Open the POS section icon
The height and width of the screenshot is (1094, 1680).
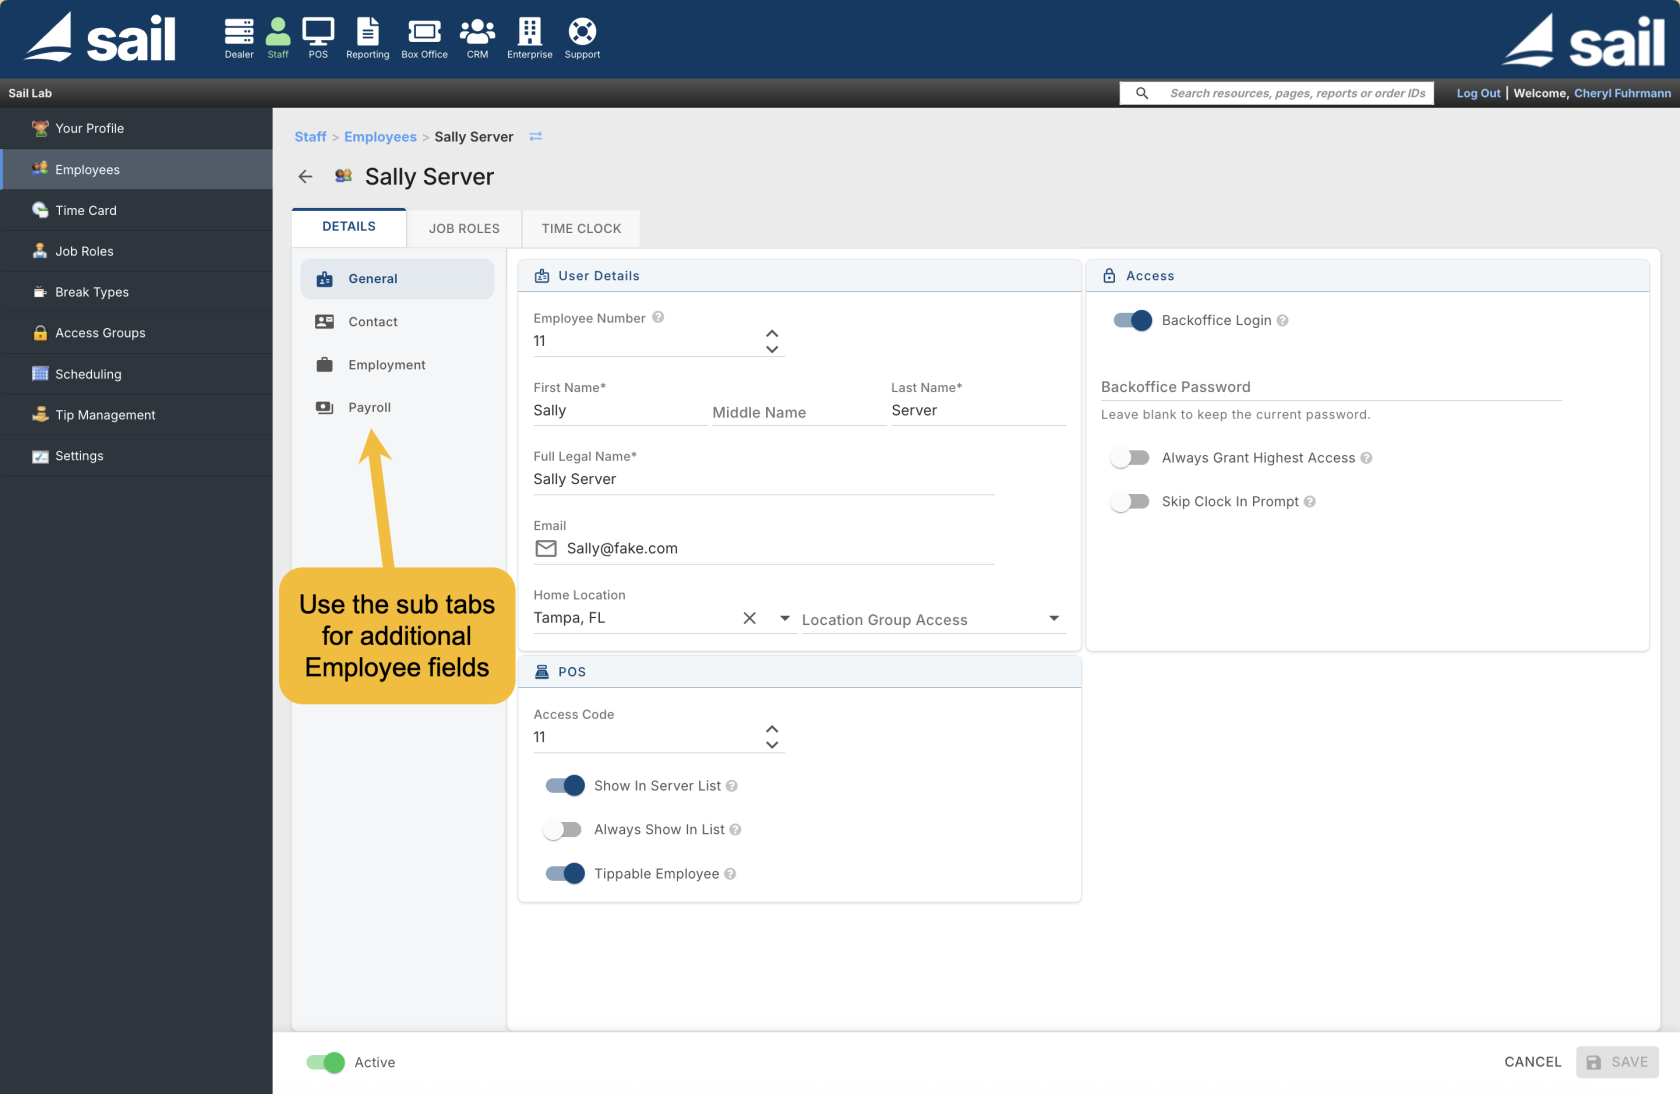(x=318, y=38)
